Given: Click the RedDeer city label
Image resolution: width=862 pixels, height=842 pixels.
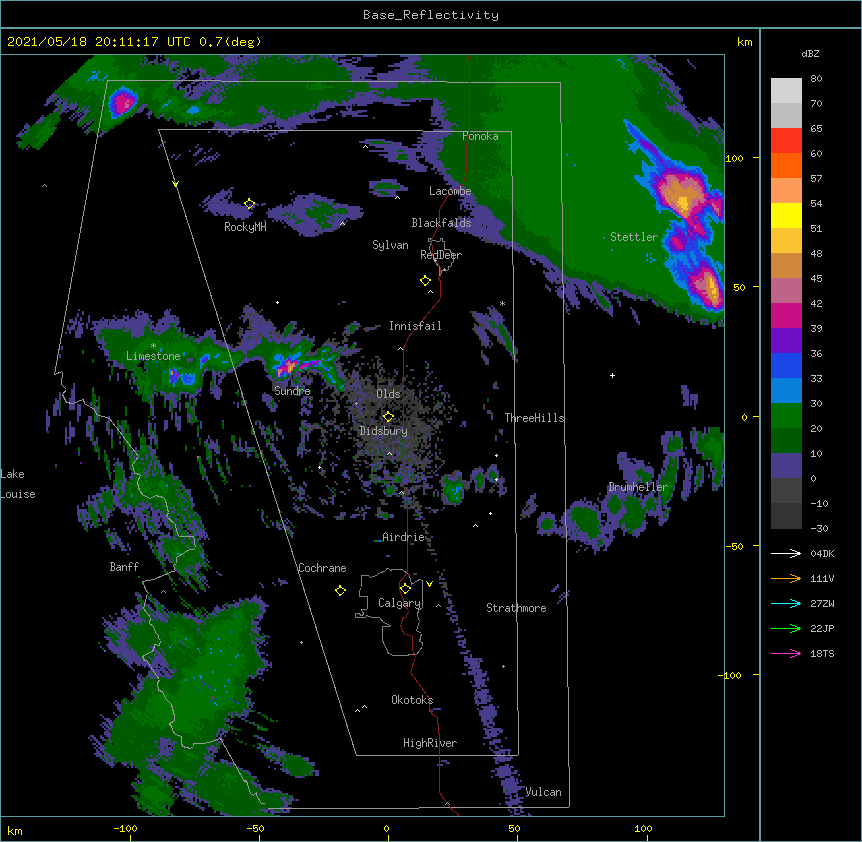Looking at the screenshot, I should click(441, 255).
